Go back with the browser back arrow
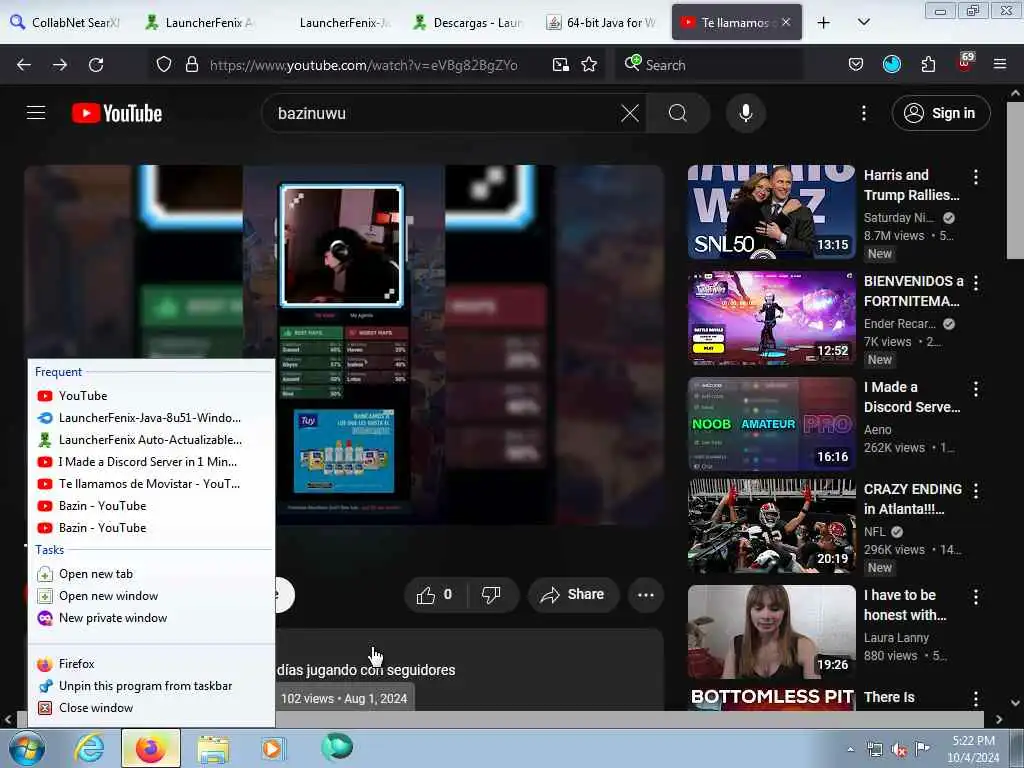The image size is (1024, 768). (x=24, y=65)
